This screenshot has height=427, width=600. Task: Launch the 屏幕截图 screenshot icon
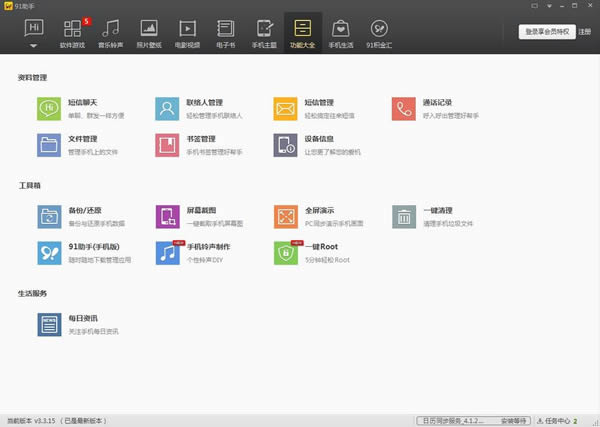(168, 217)
